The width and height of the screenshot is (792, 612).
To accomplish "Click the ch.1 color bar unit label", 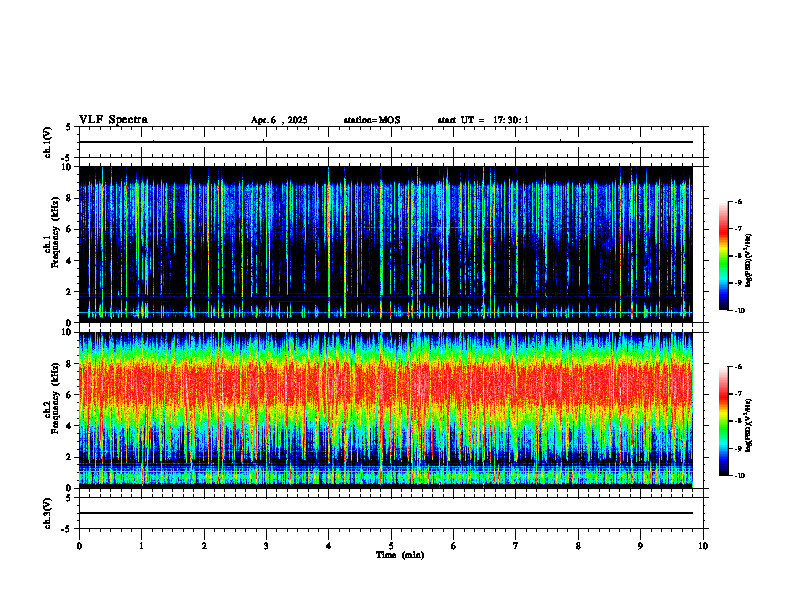I will [748, 260].
